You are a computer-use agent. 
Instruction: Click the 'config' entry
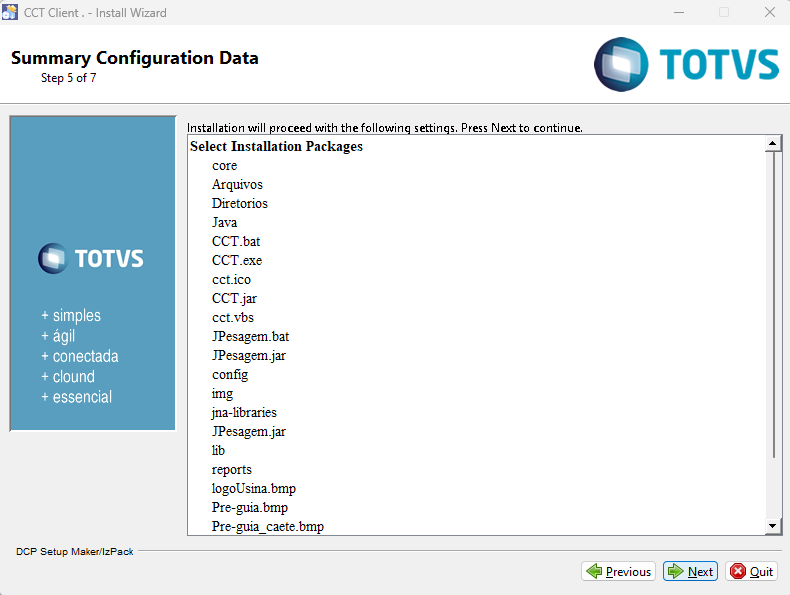tap(230, 375)
